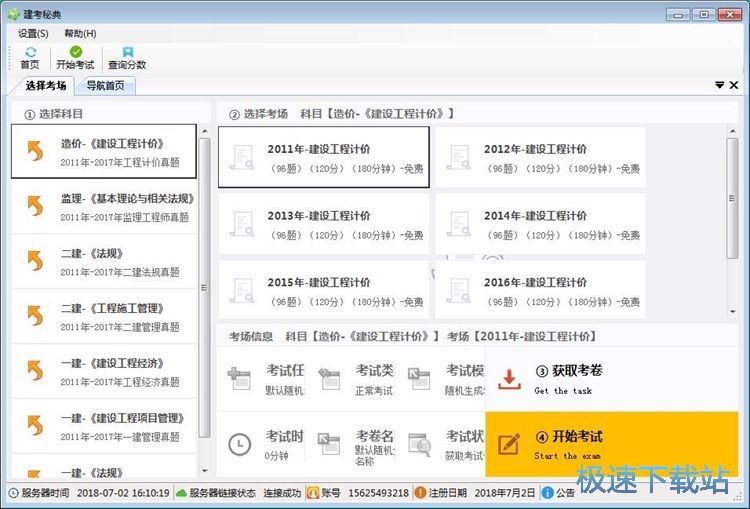Image resolution: width=750 pixels, height=509 pixels.
Task: Click the ④ 开始考试 yellow button
Action: 612,444
